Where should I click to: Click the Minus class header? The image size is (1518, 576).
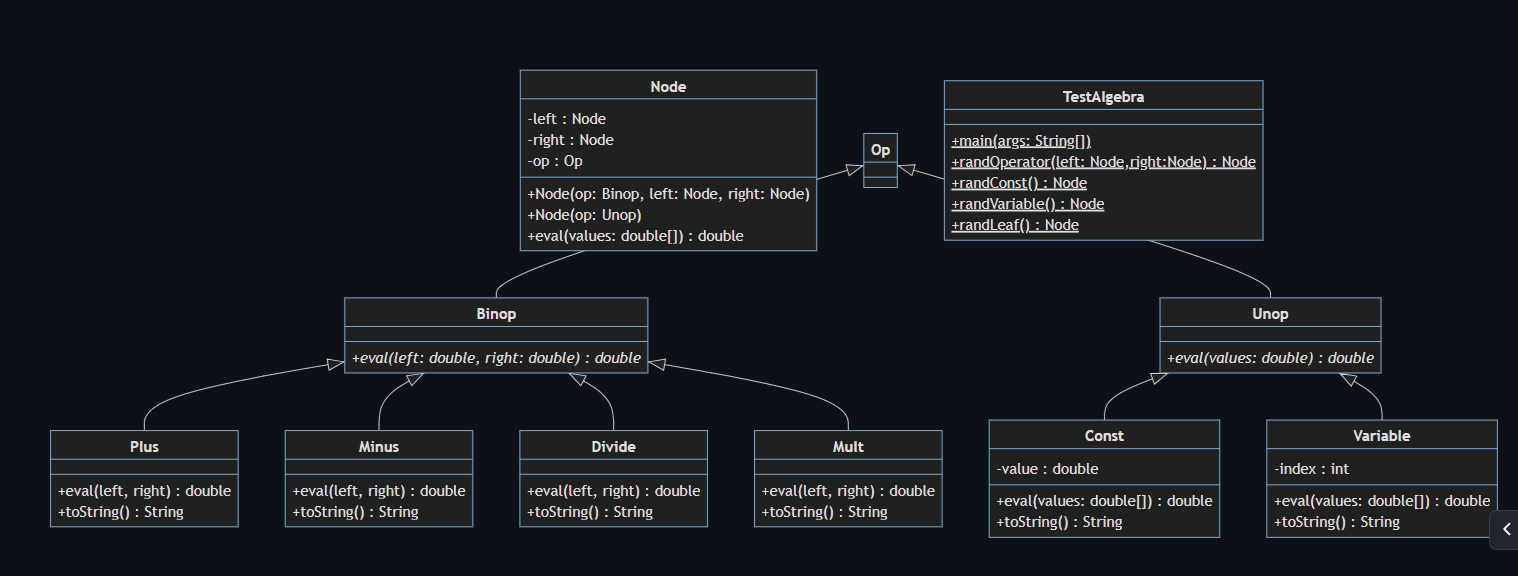point(378,447)
